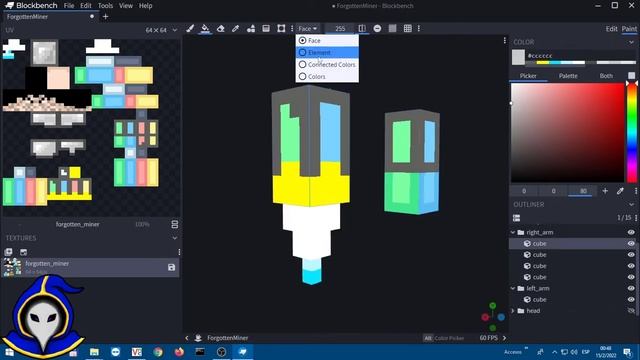Click the saturation-brightness color picker area
Image resolution: width=640 pixels, height=360 pixels.
567,133
